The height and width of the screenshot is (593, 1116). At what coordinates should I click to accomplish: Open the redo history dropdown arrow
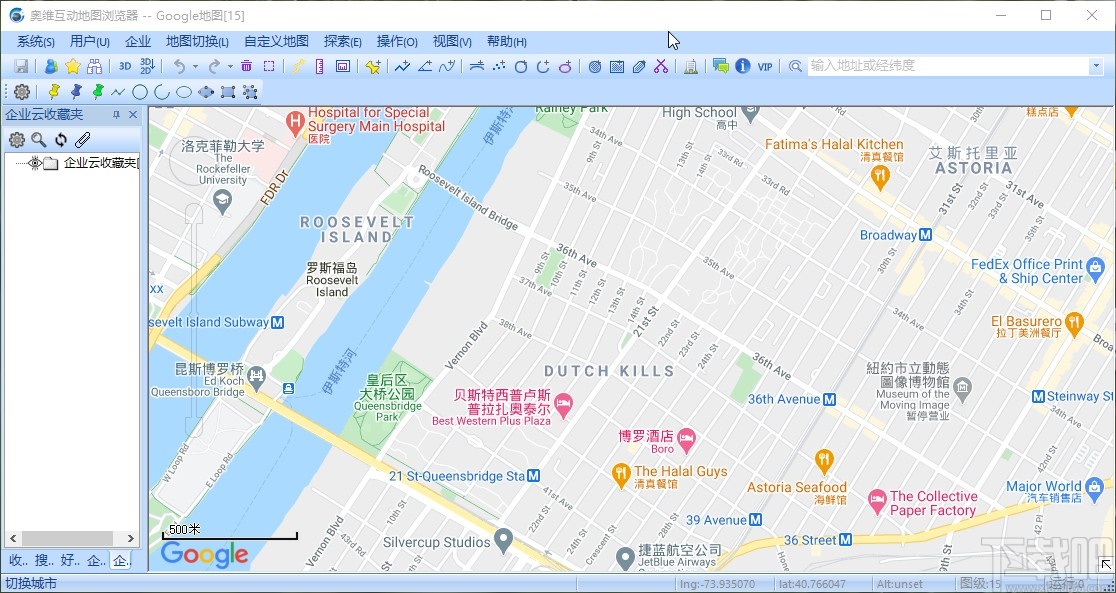[228, 66]
